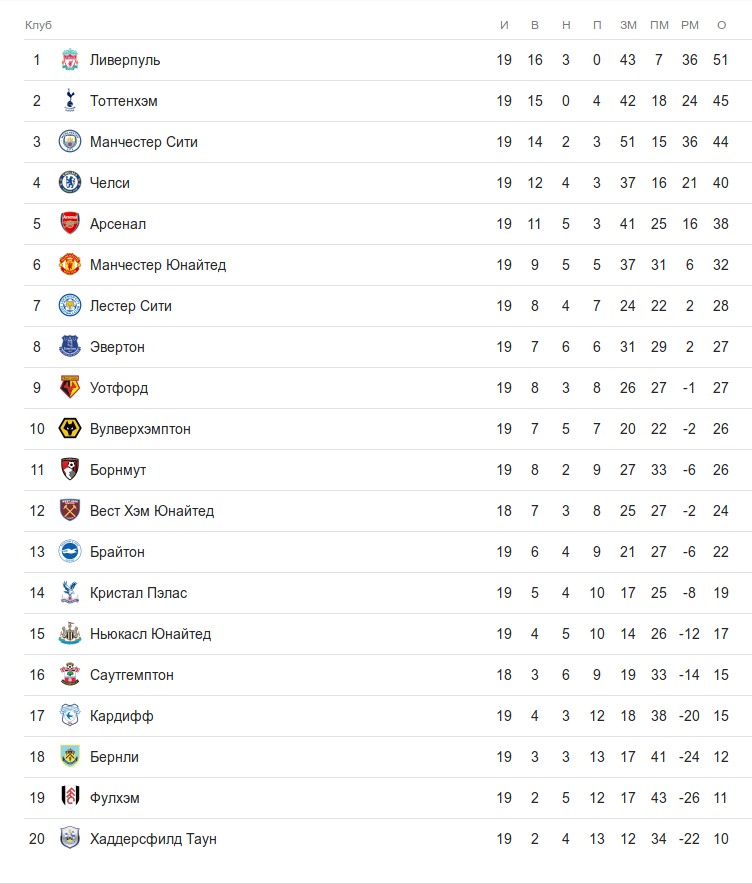Open the Хаддерсфилд Таун team link
The image size is (752, 884).
153,839
